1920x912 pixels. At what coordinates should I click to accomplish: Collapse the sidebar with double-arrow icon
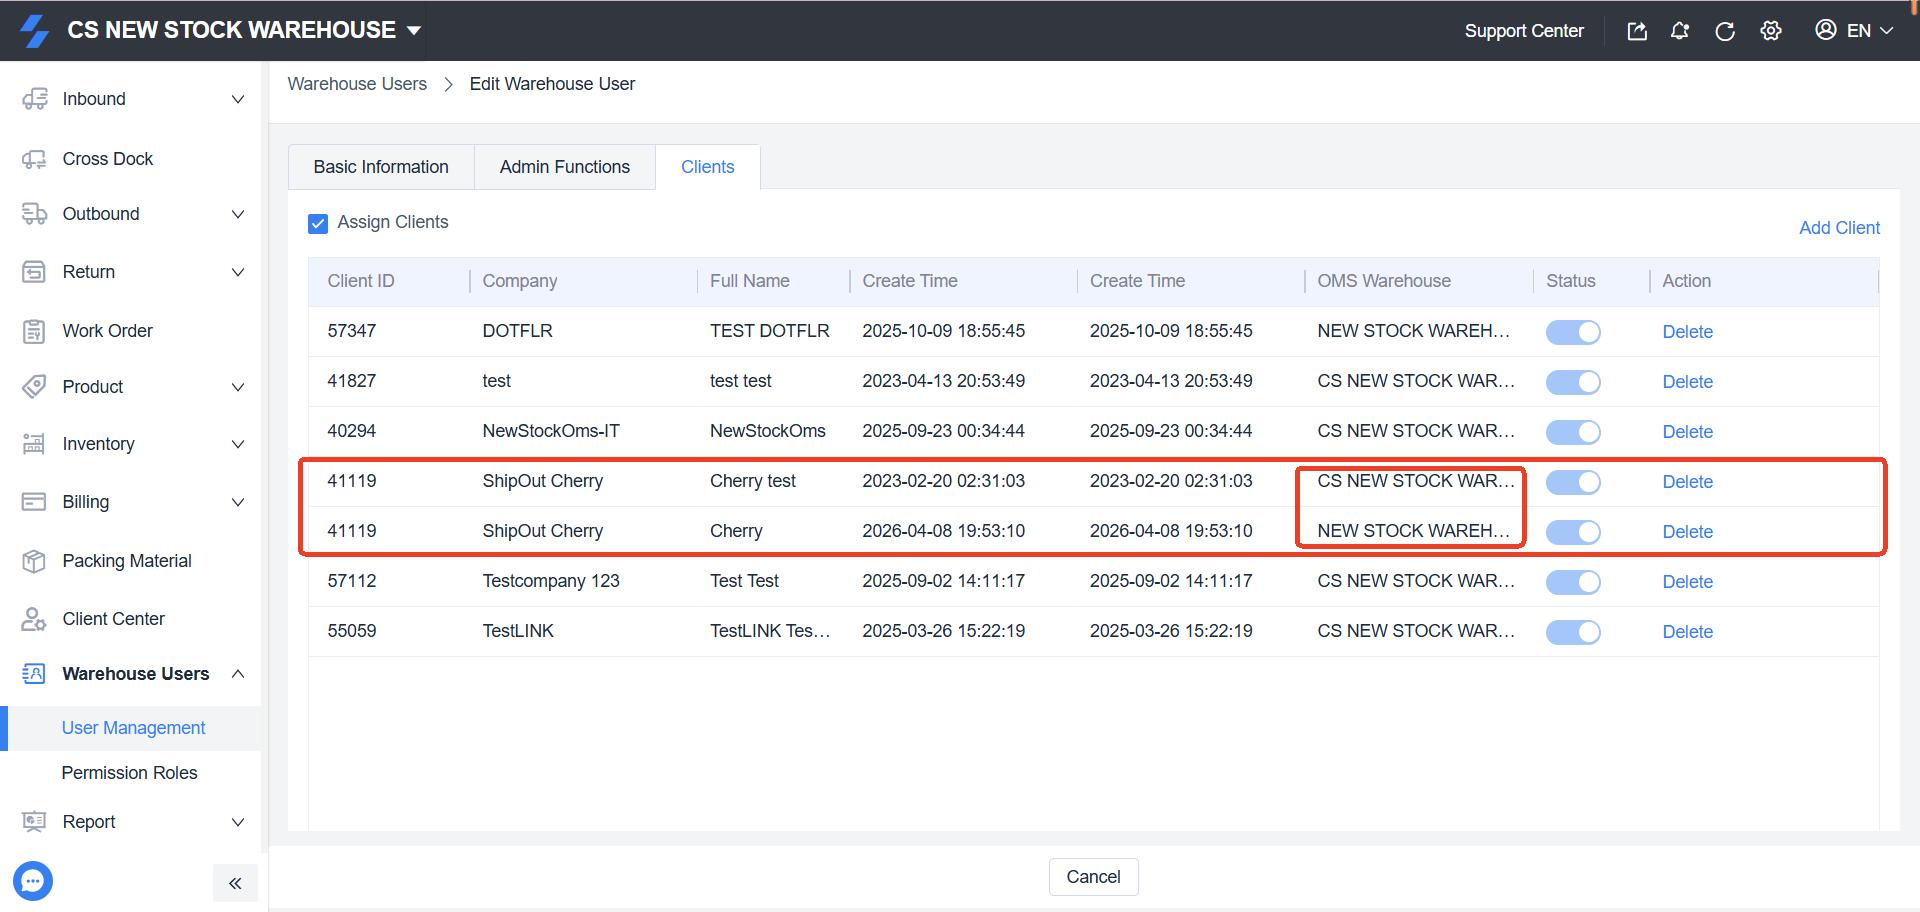click(x=235, y=883)
